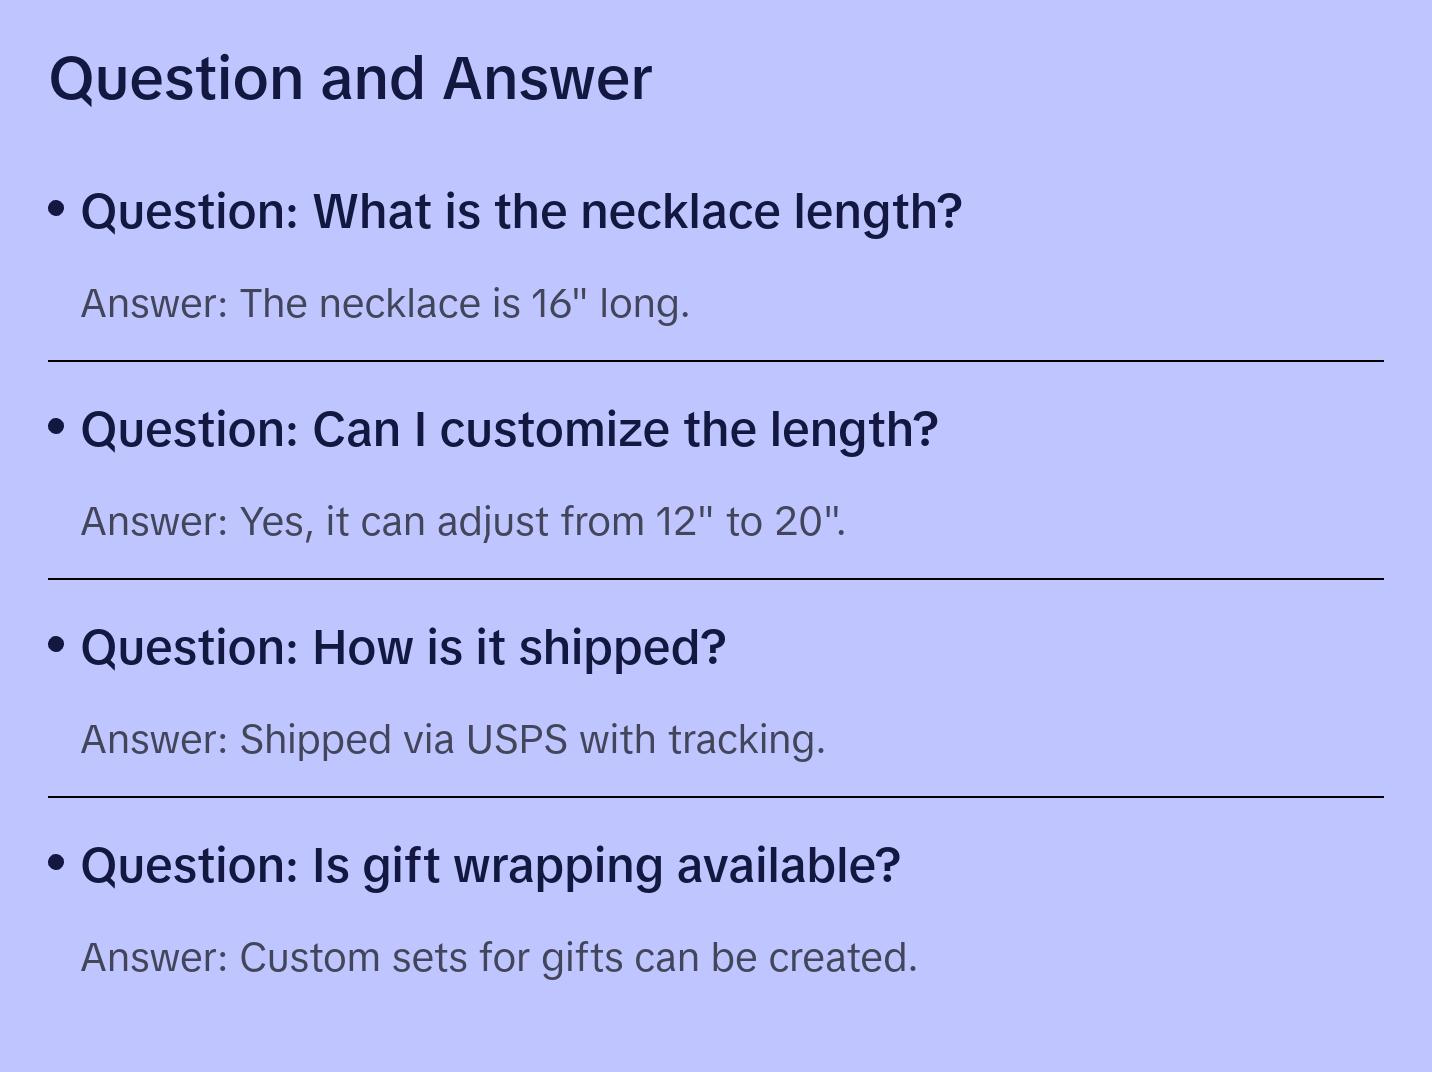Expand the "How is it shipped?" question
This screenshot has width=1432, height=1072.
[x=403, y=648]
